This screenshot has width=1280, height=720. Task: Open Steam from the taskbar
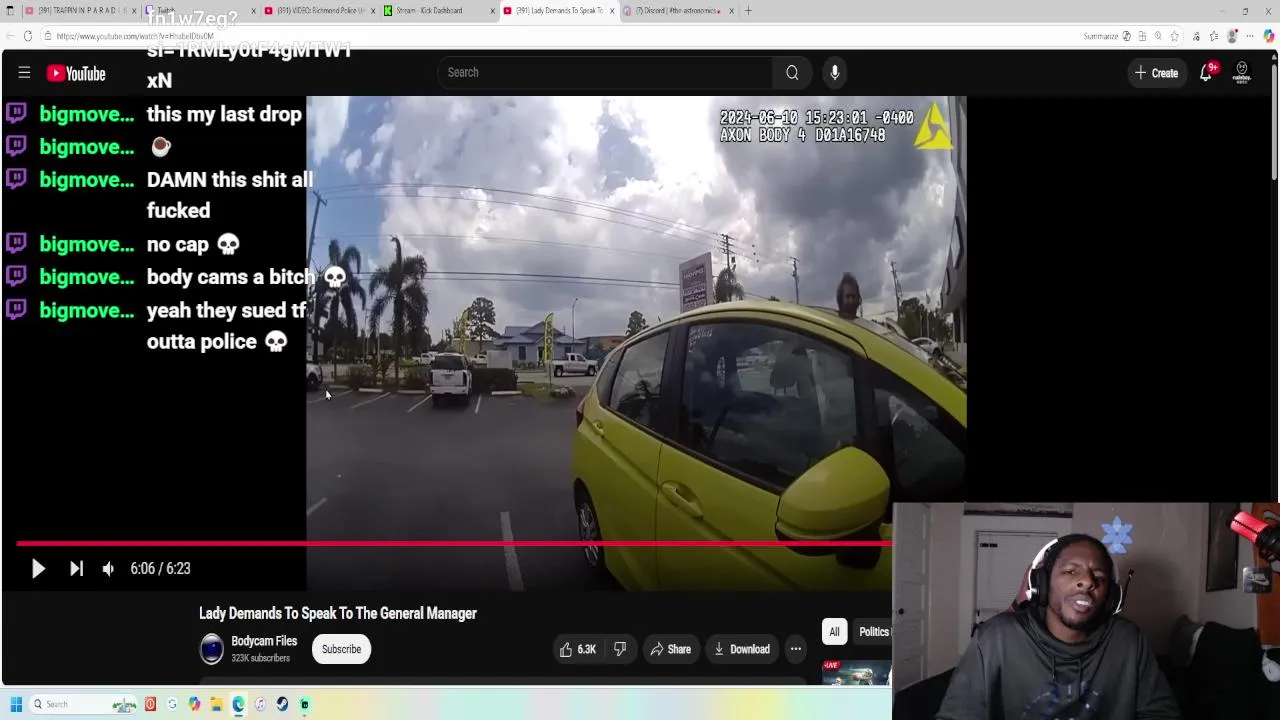282,704
